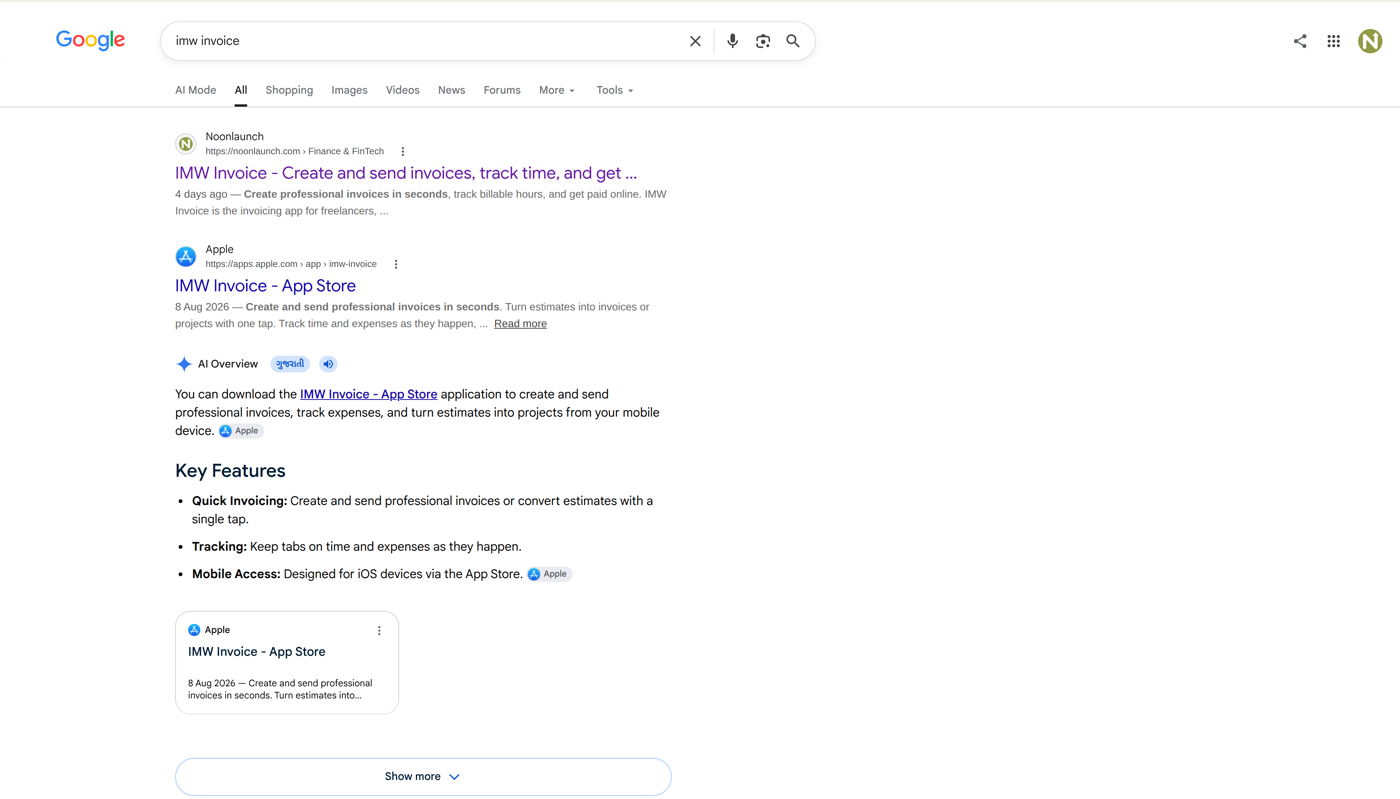Image resolution: width=1400 pixels, height=799 pixels.
Task: Expand the More dropdown
Action: pos(557,90)
